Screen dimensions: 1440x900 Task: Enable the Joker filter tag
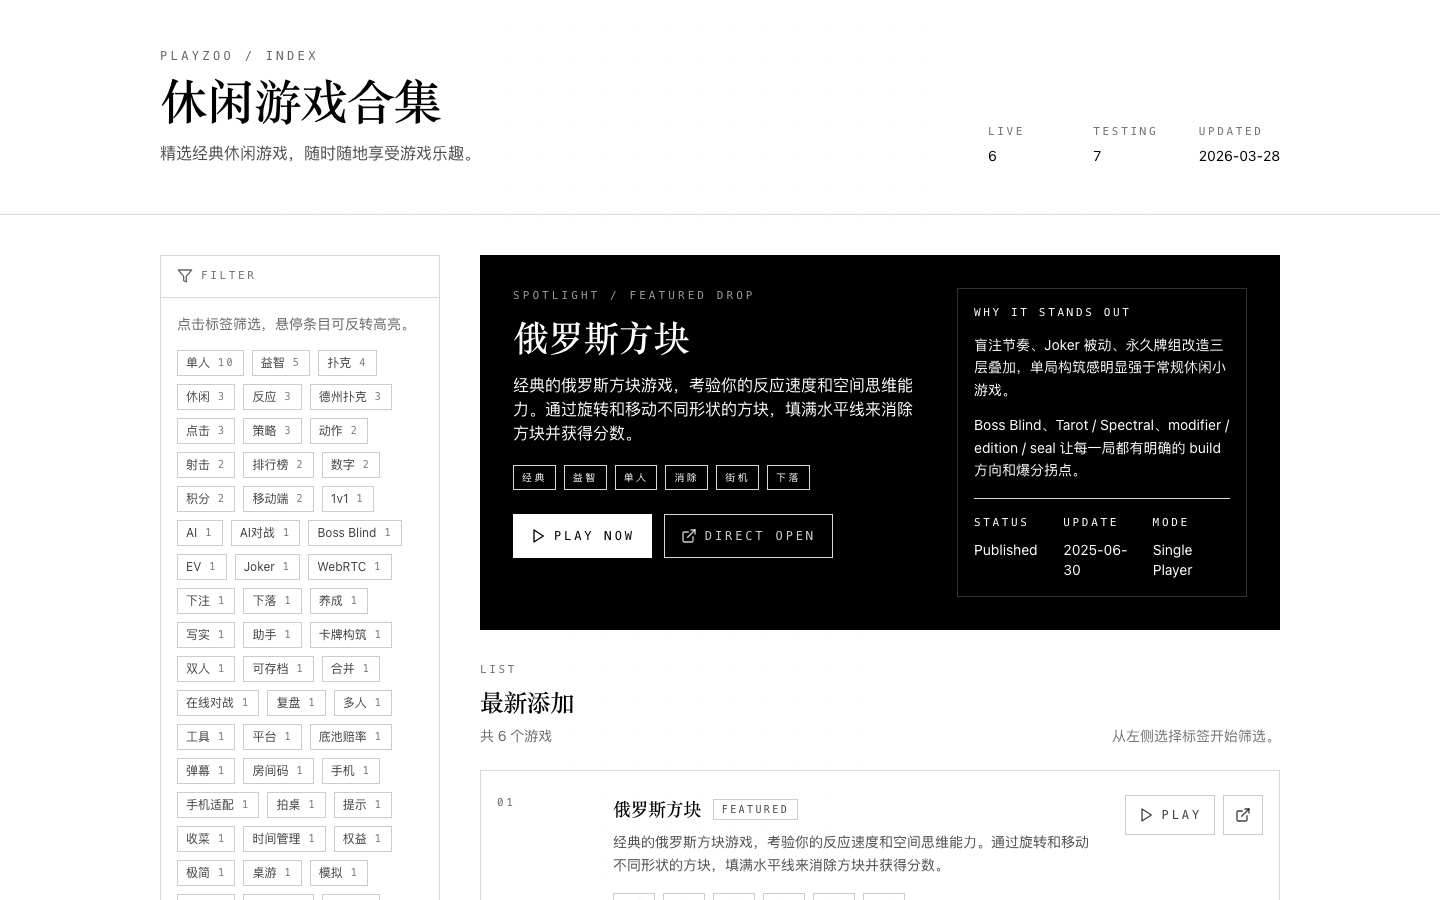coord(267,566)
